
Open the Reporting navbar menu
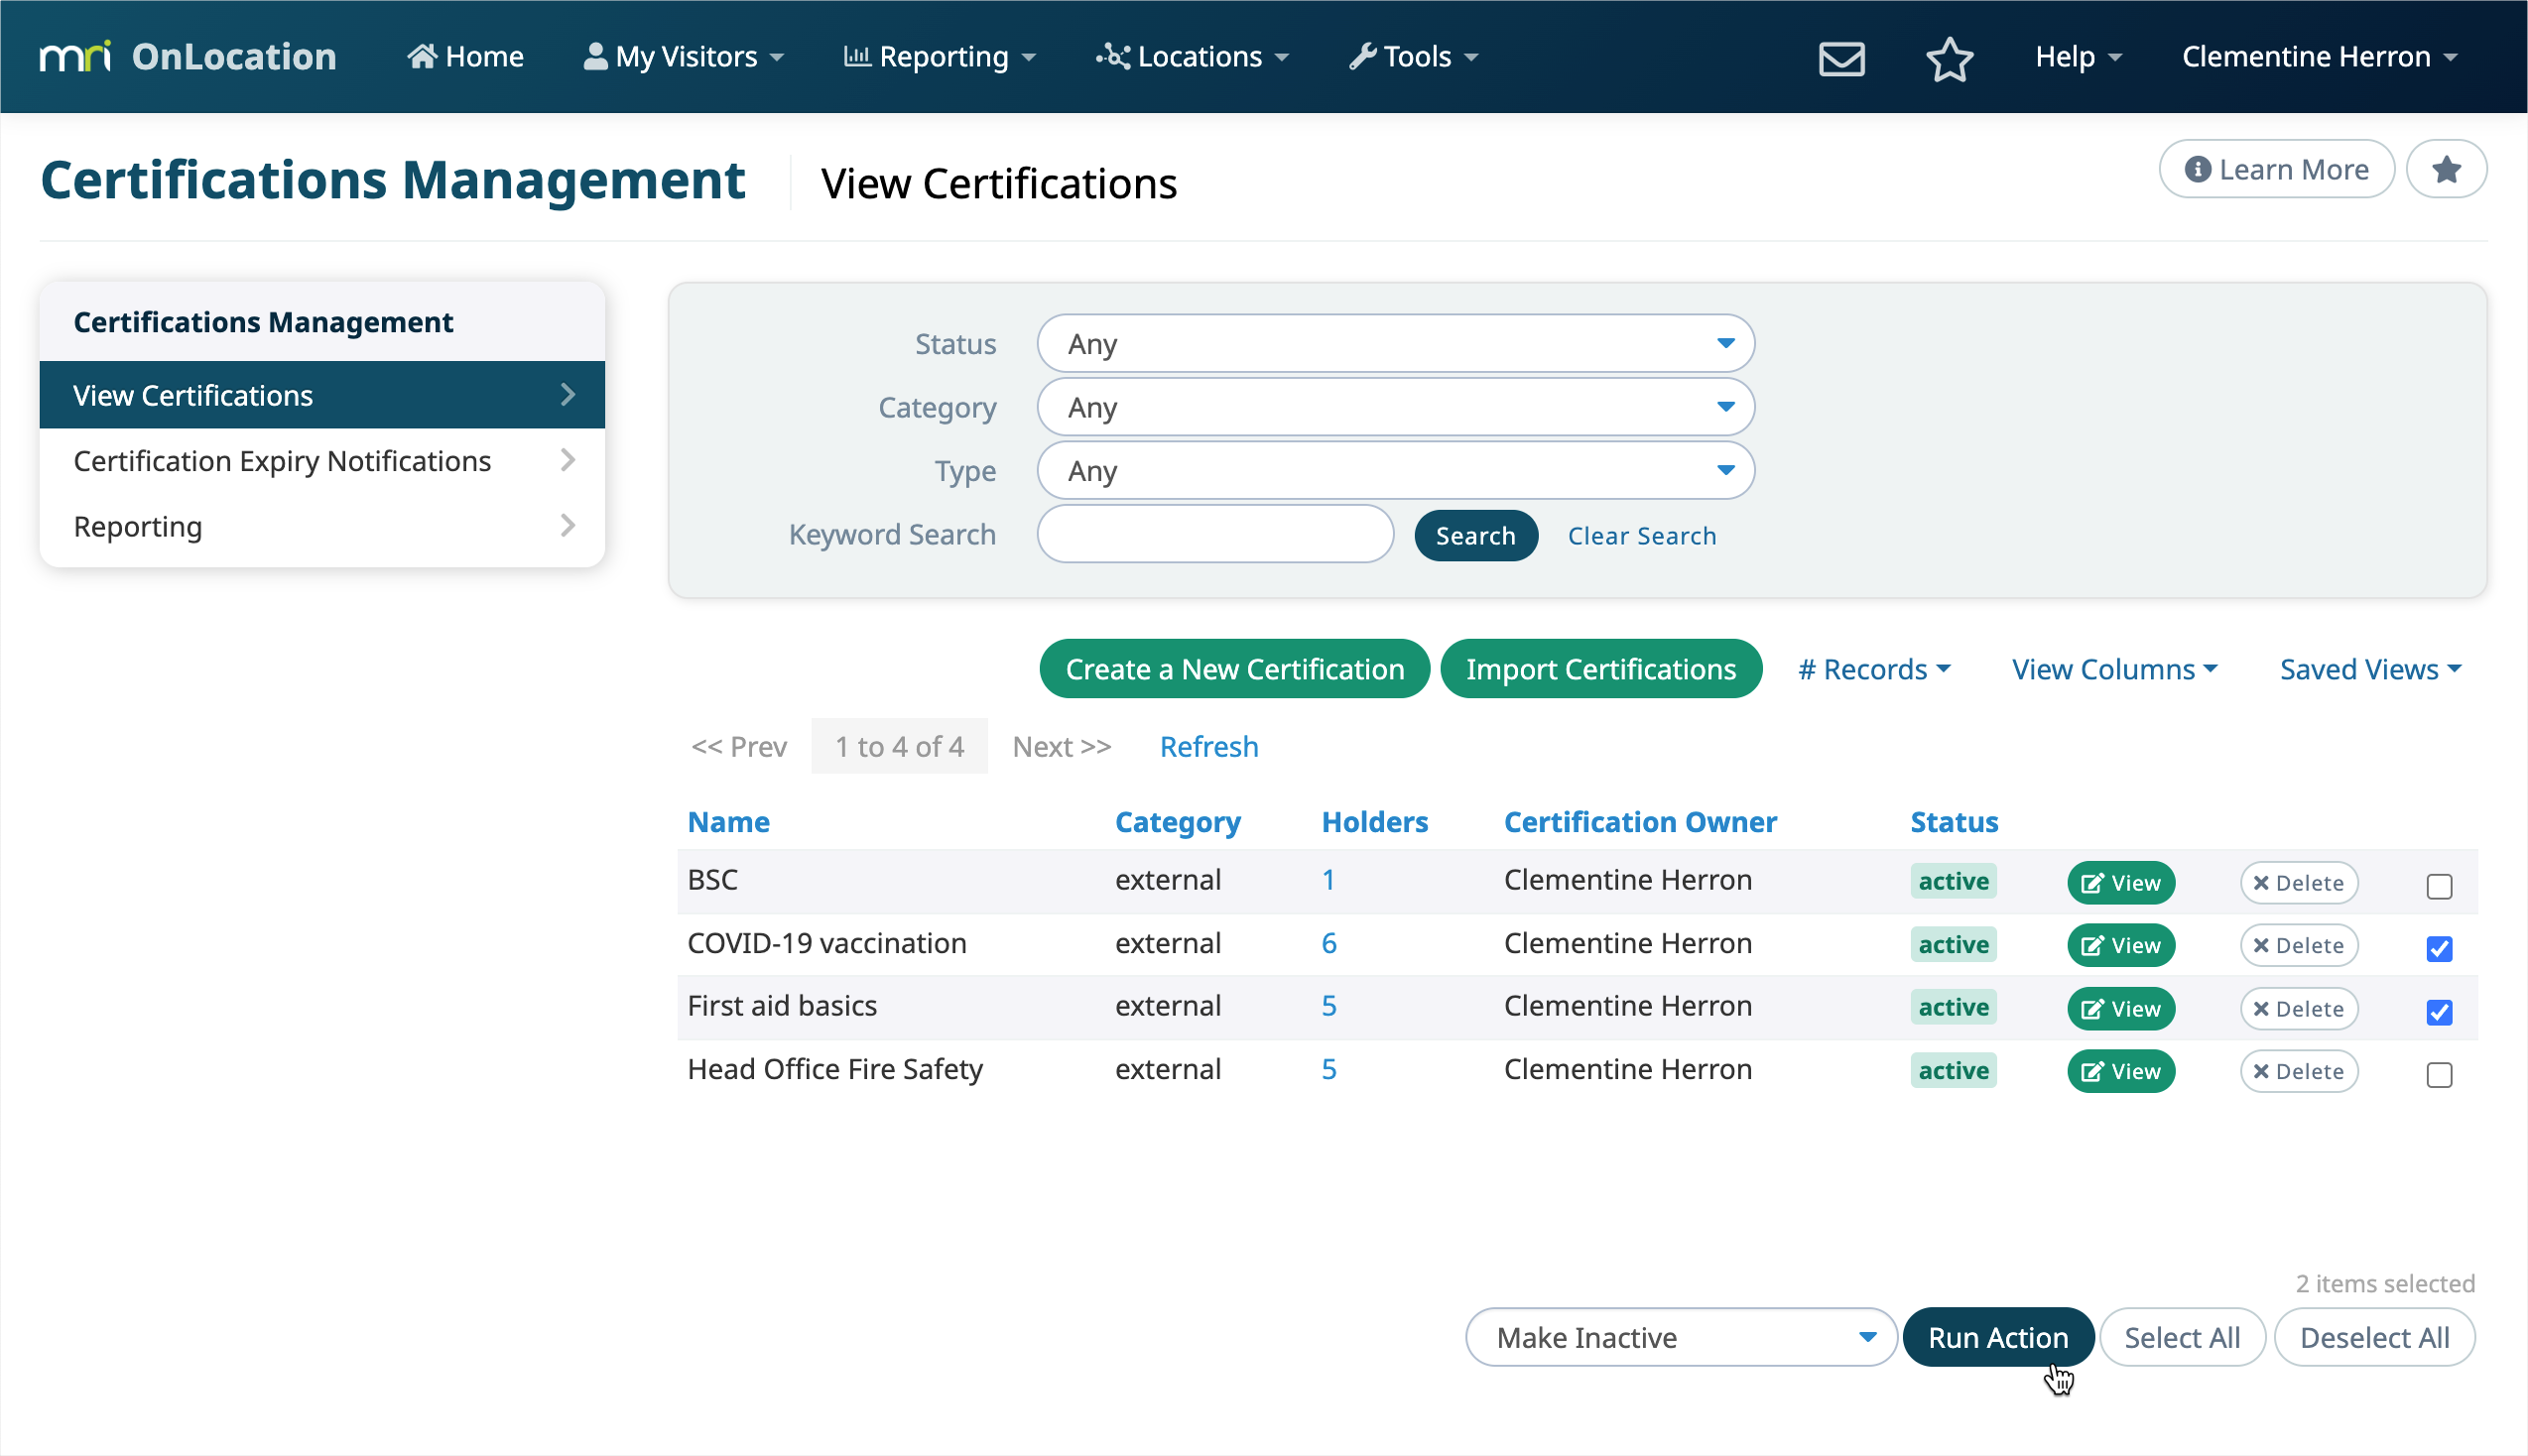point(940,57)
